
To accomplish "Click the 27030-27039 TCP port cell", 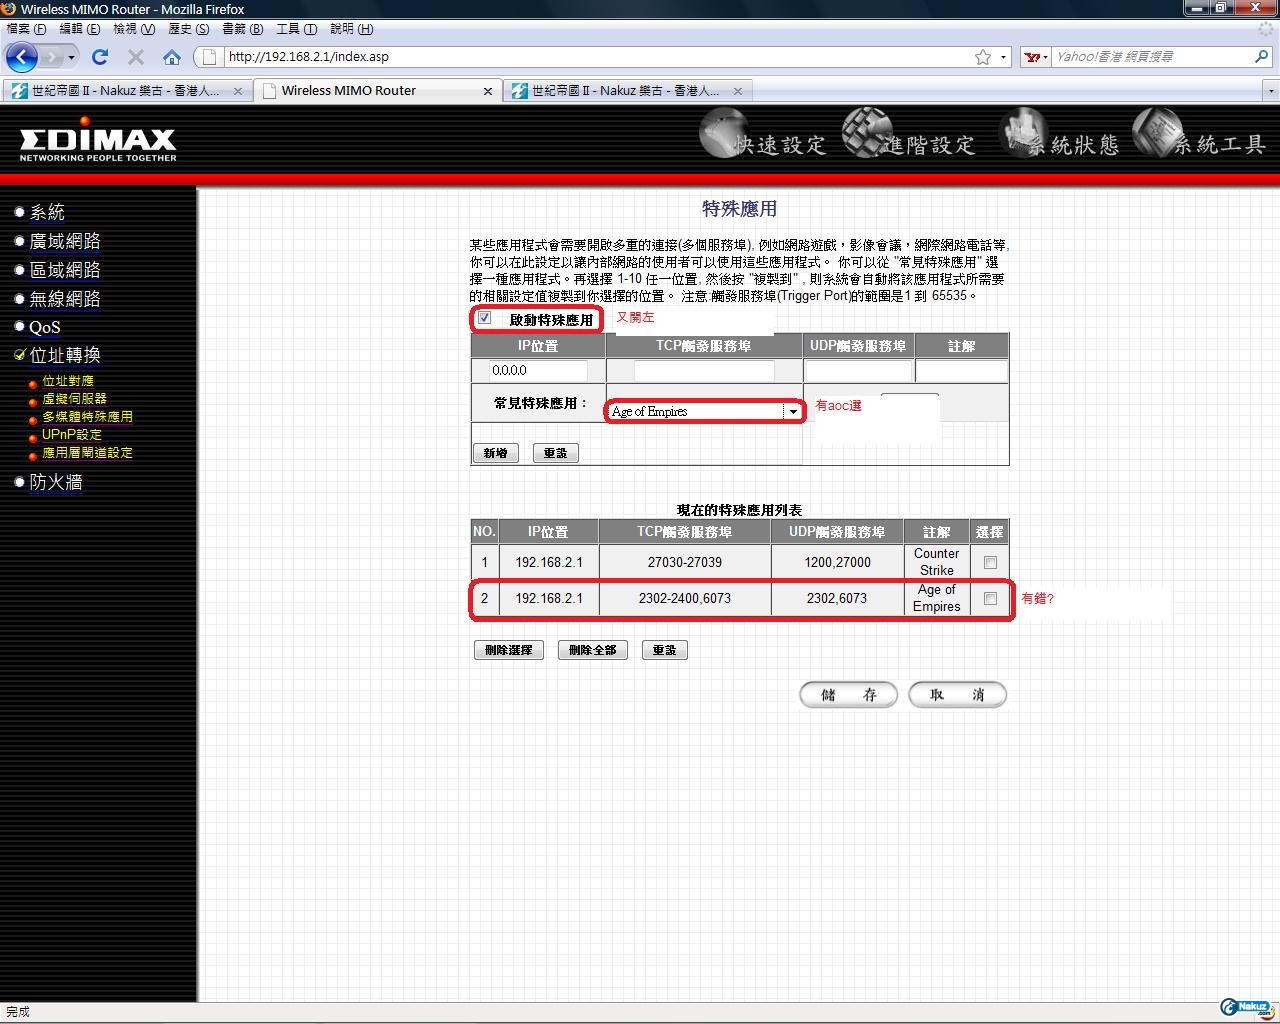I will pos(685,562).
